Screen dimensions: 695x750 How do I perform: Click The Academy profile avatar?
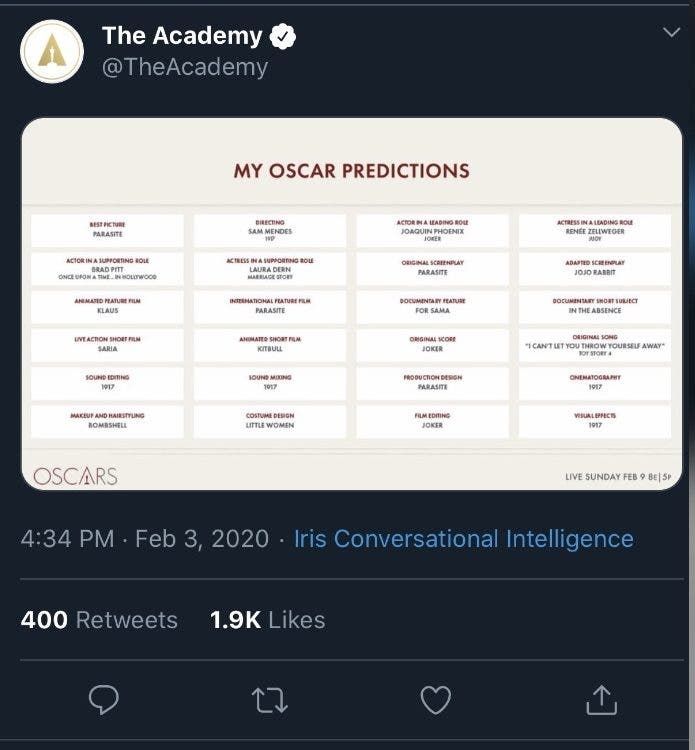52,51
